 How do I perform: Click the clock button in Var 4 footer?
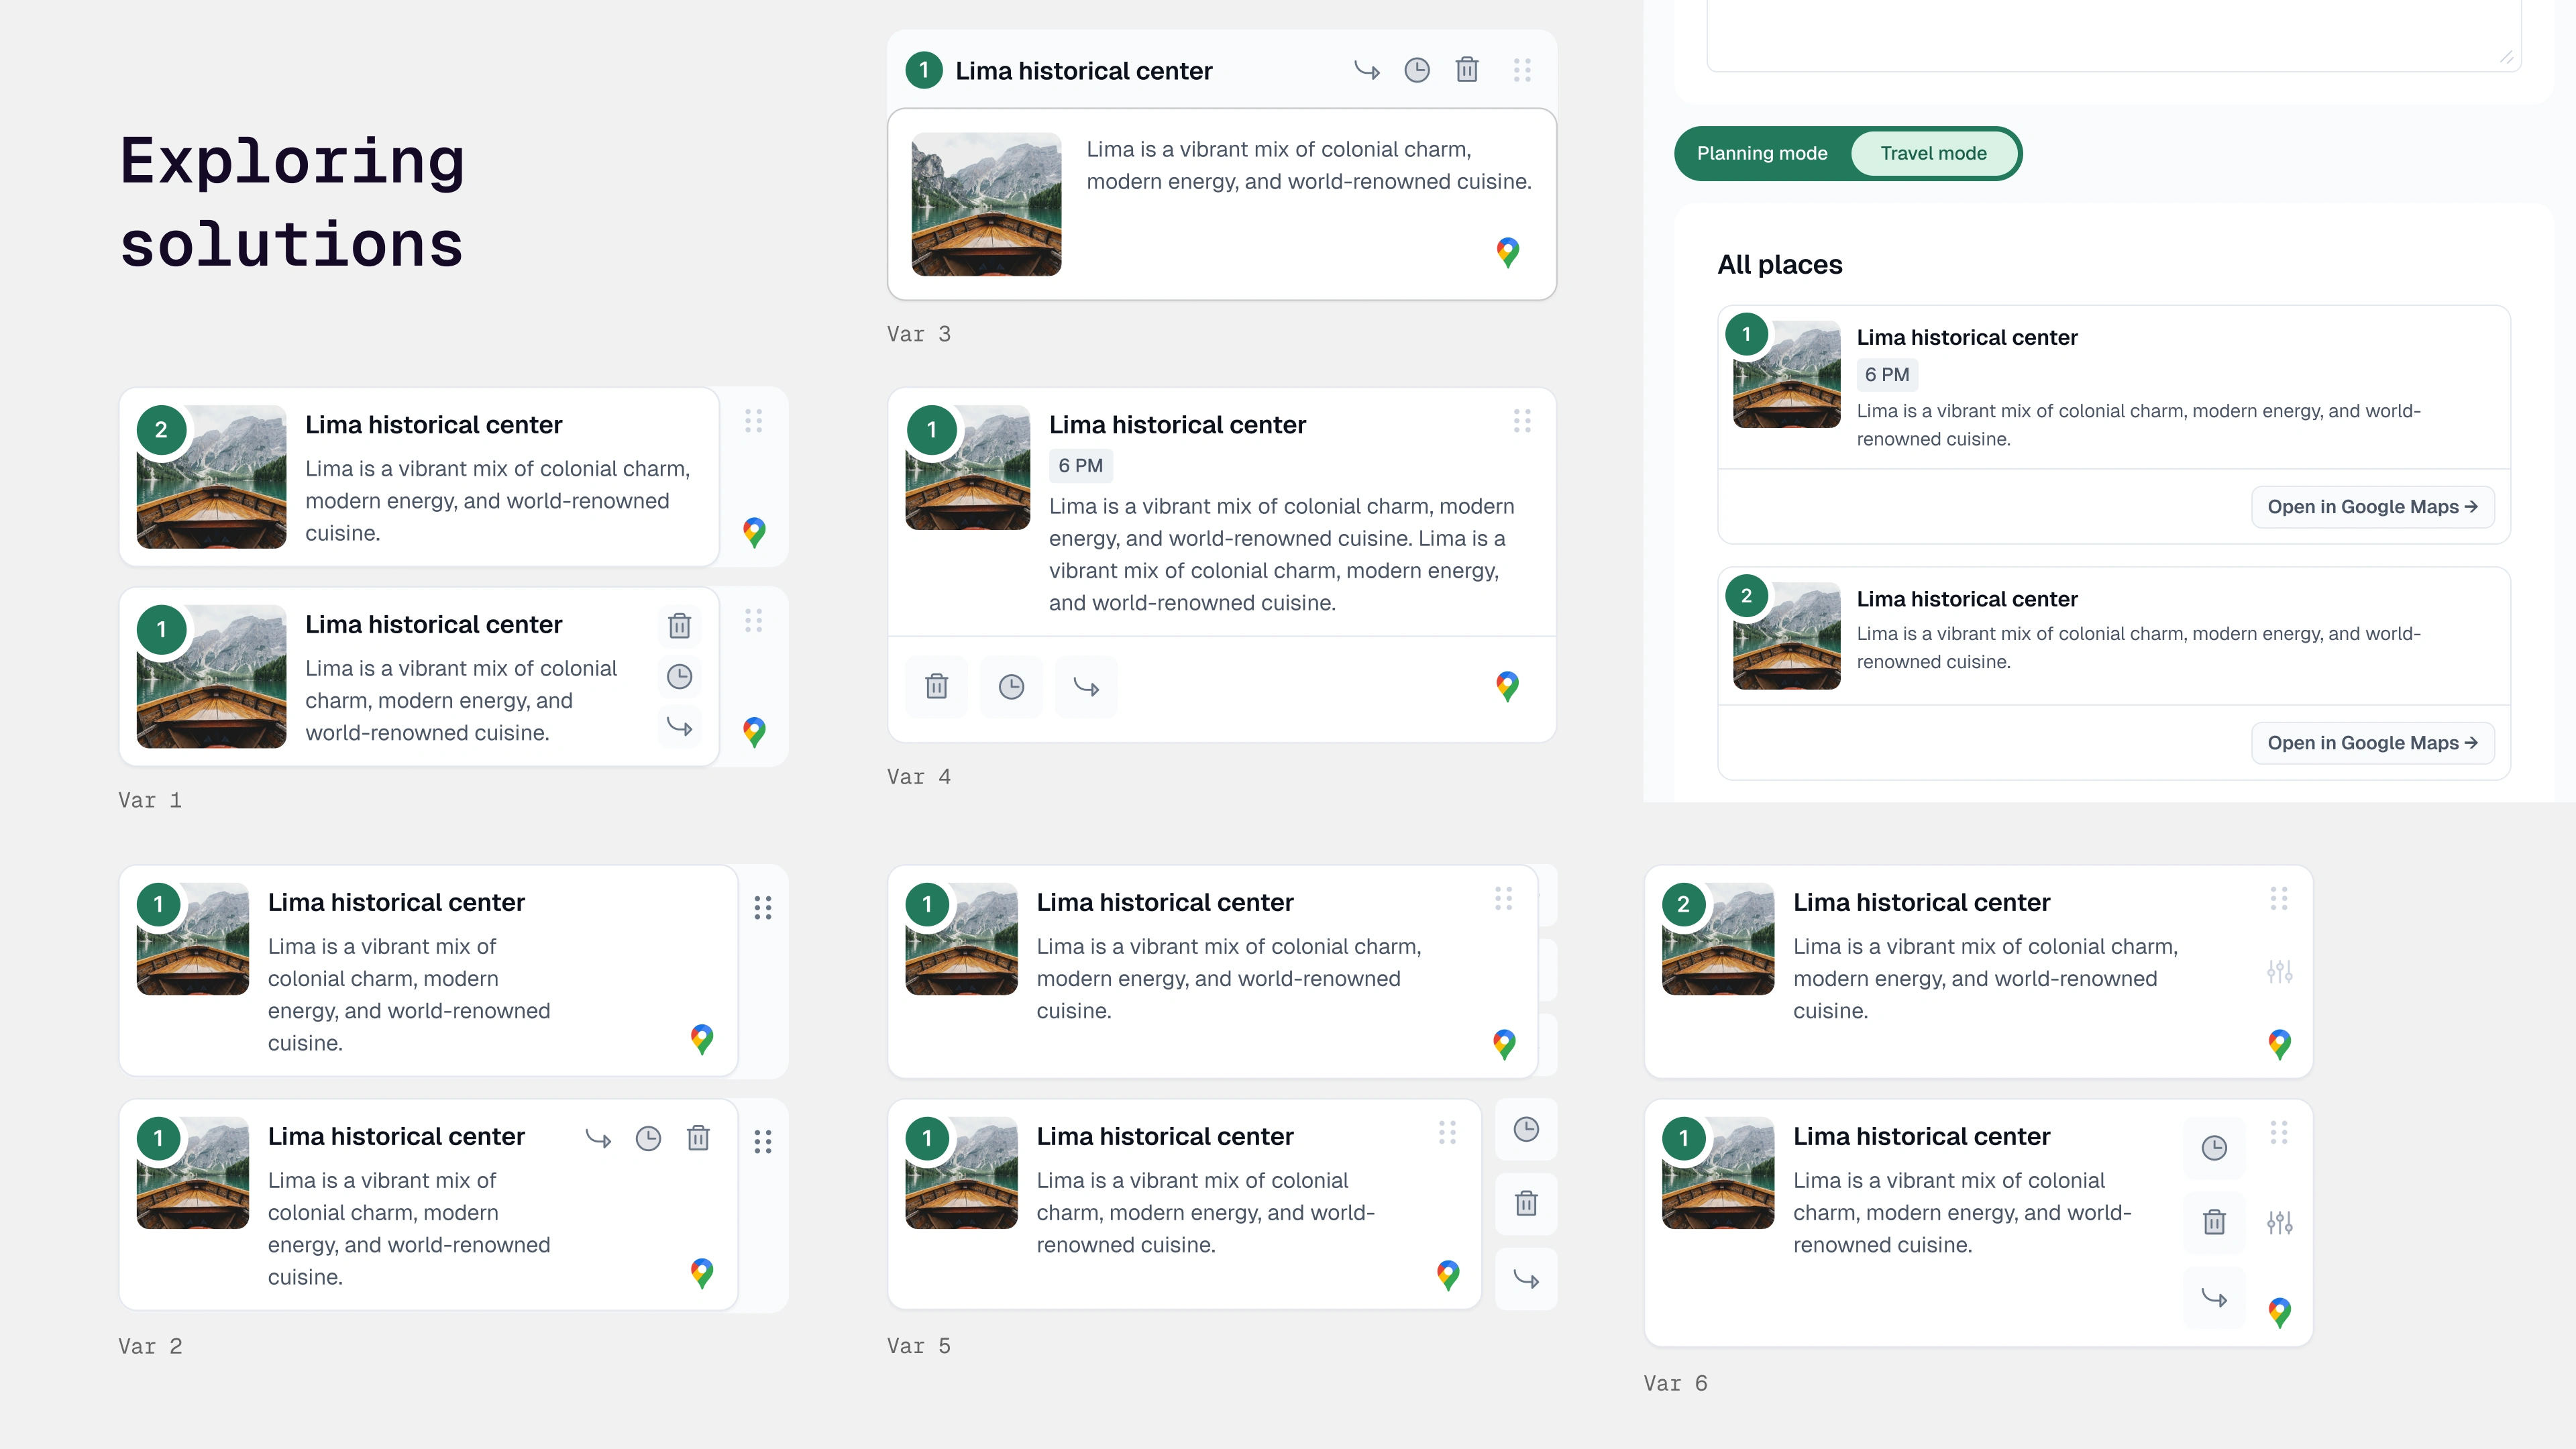(1011, 687)
